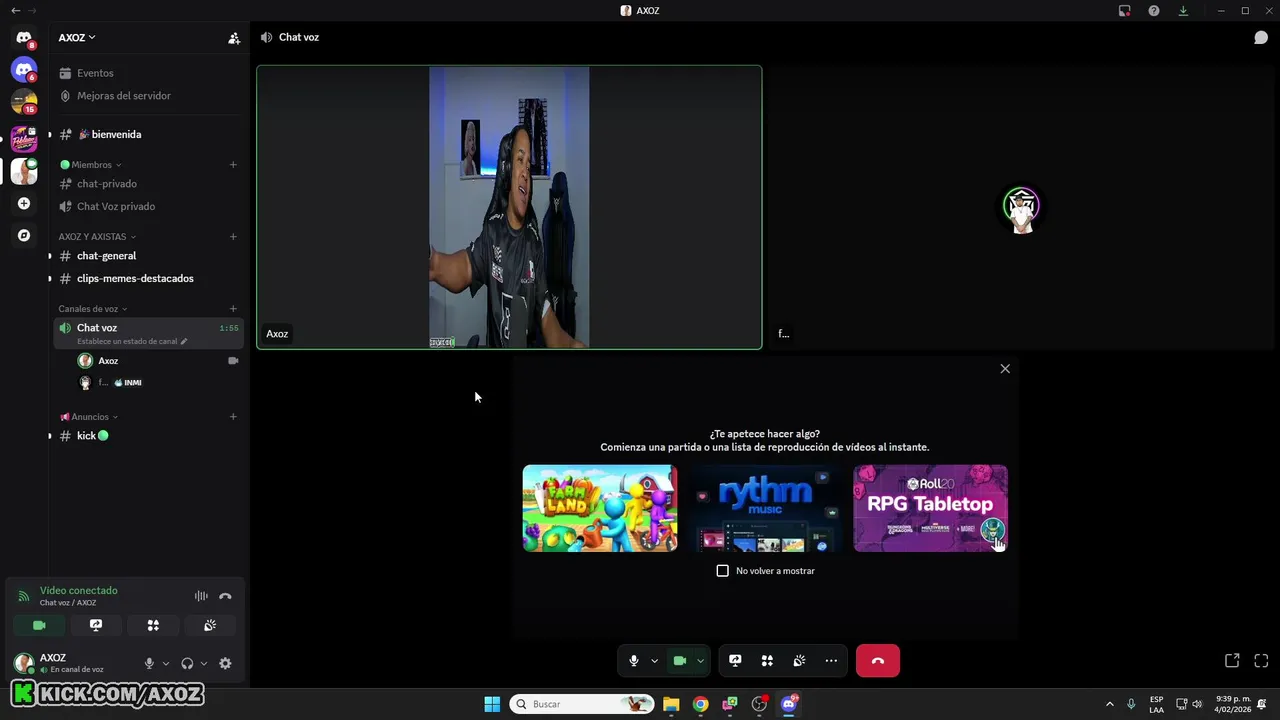Open the taskbar clock showing 9:39 p. m.
The width and height of the screenshot is (1280, 720).
[1233, 704]
